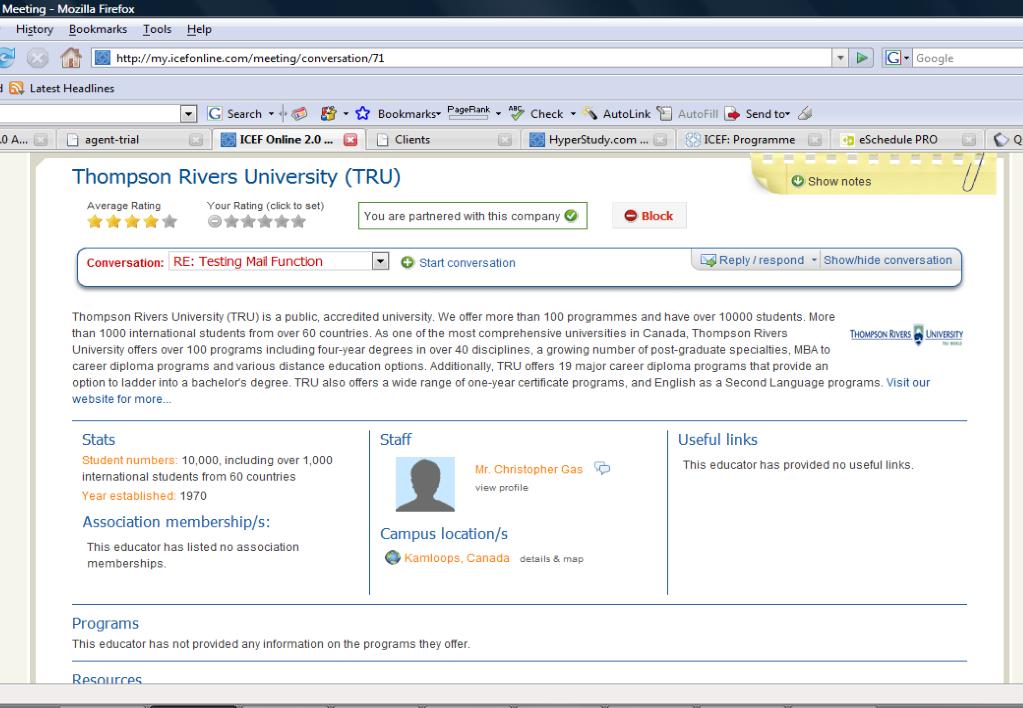Click the Send to toolbar button
Viewport: 1023px width, 708px height.
(756, 114)
